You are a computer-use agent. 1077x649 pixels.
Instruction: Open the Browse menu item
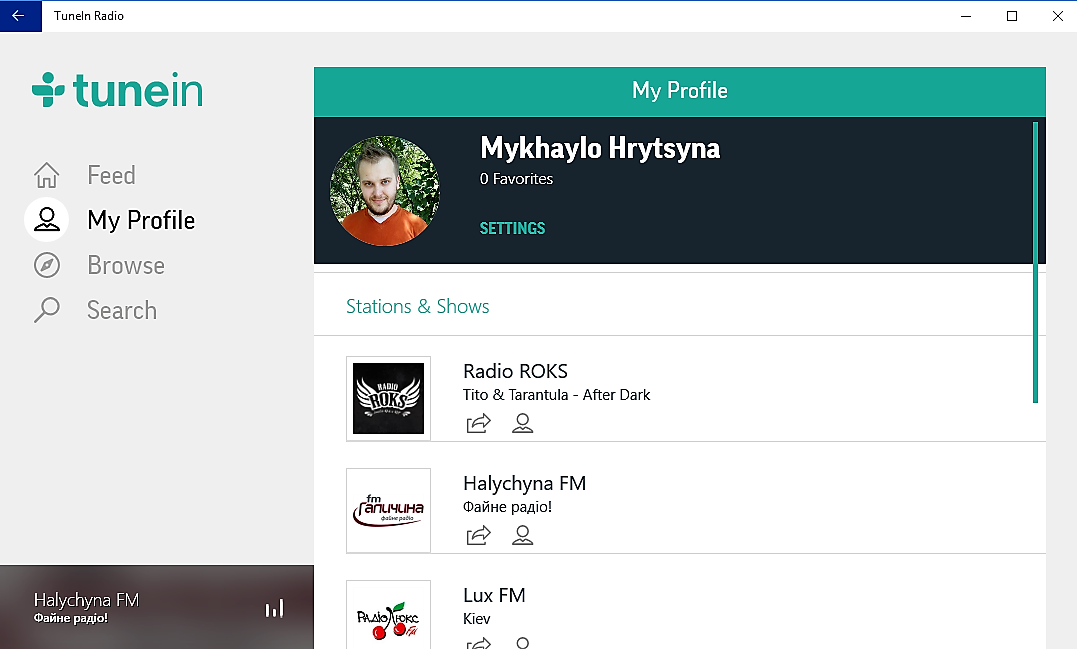coord(126,265)
